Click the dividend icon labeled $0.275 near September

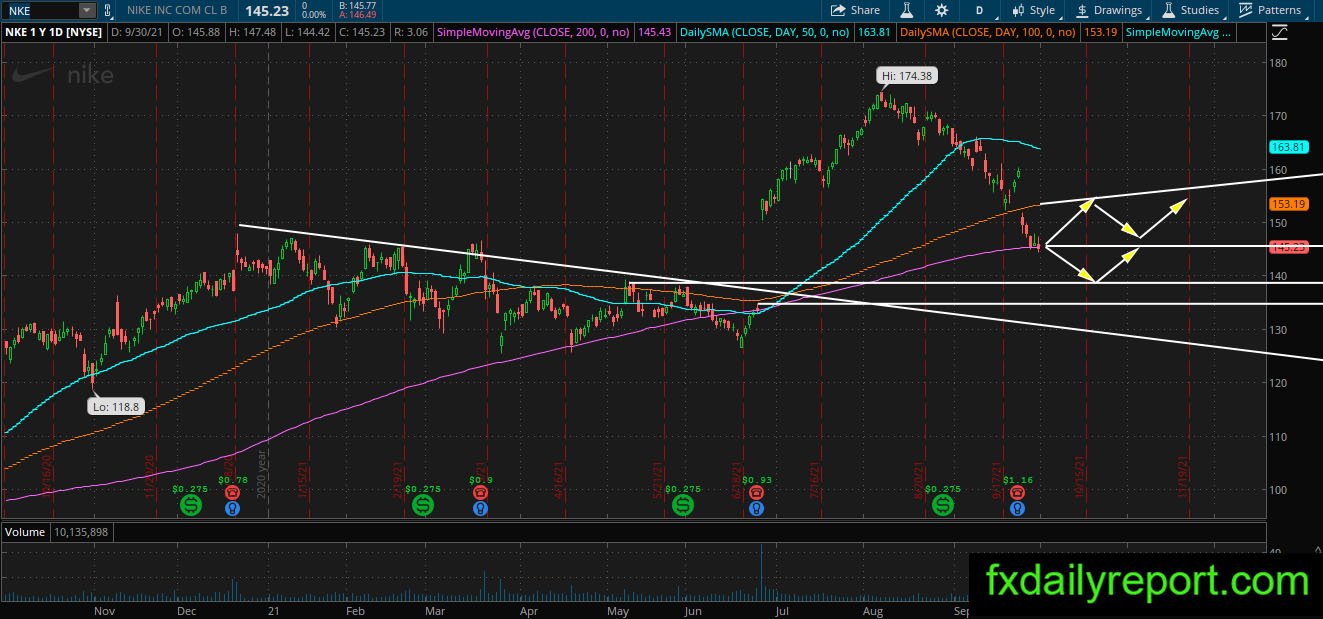click(x=943, y=506)
